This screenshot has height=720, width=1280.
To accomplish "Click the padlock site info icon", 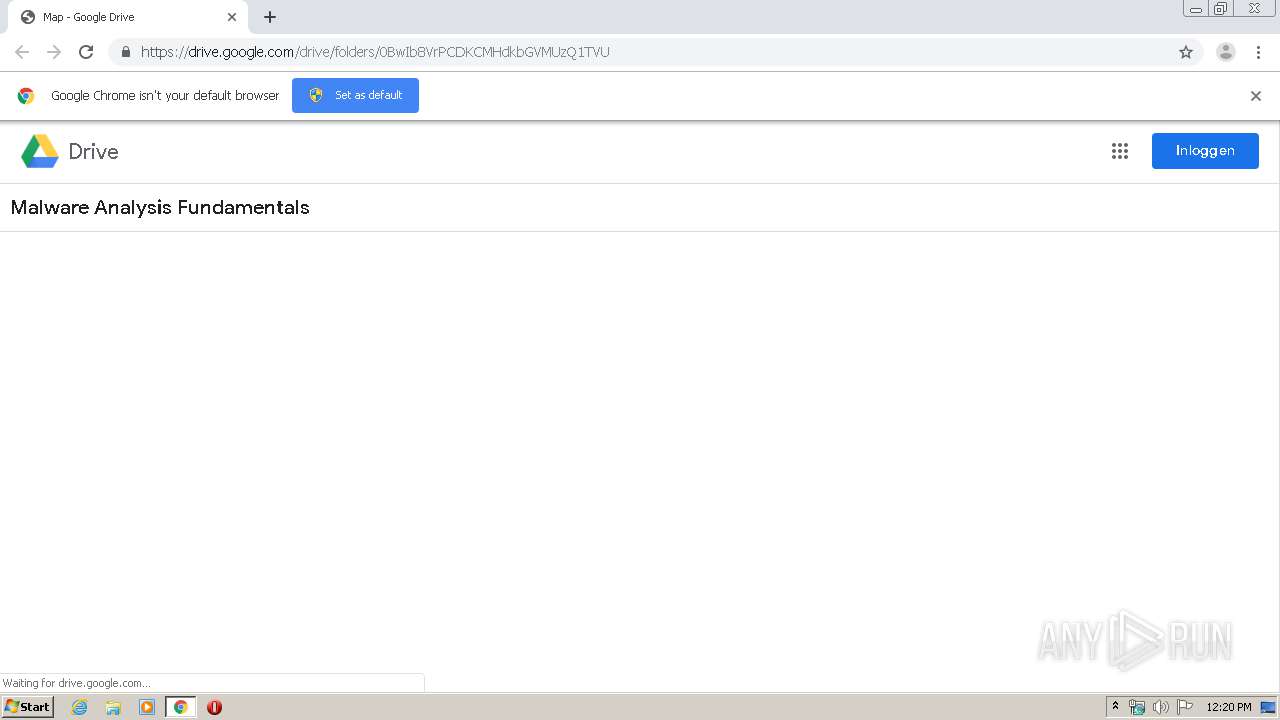I will click(126, 52).
